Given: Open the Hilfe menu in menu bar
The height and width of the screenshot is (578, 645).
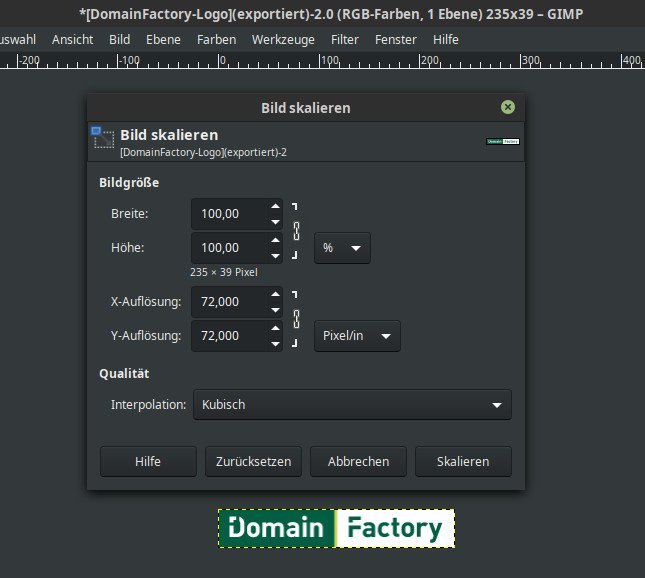Looking at the screenshot, I should 445,39.
